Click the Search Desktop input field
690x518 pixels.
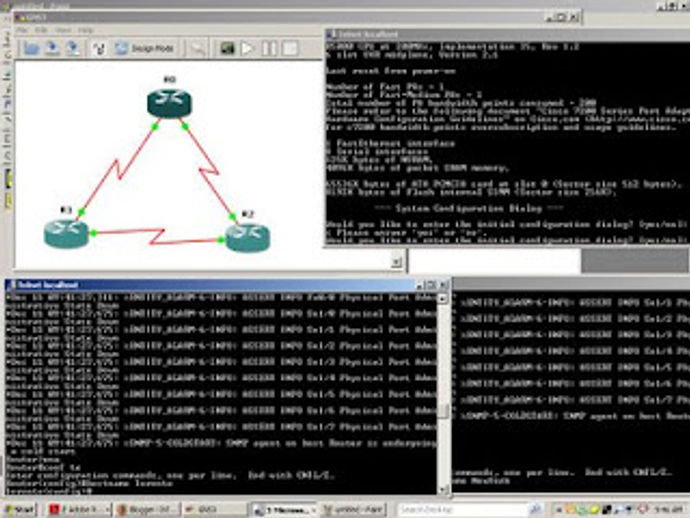click(x=462, y=510)
